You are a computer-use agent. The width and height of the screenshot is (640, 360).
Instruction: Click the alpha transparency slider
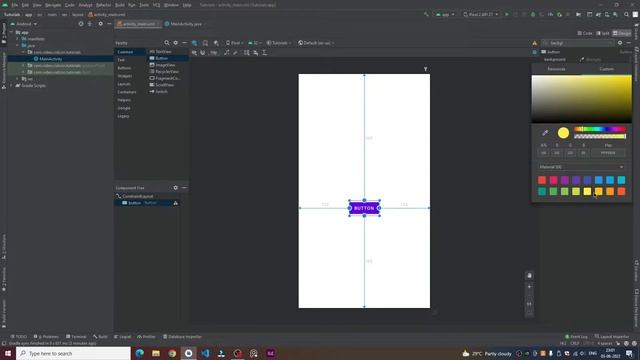600,136
